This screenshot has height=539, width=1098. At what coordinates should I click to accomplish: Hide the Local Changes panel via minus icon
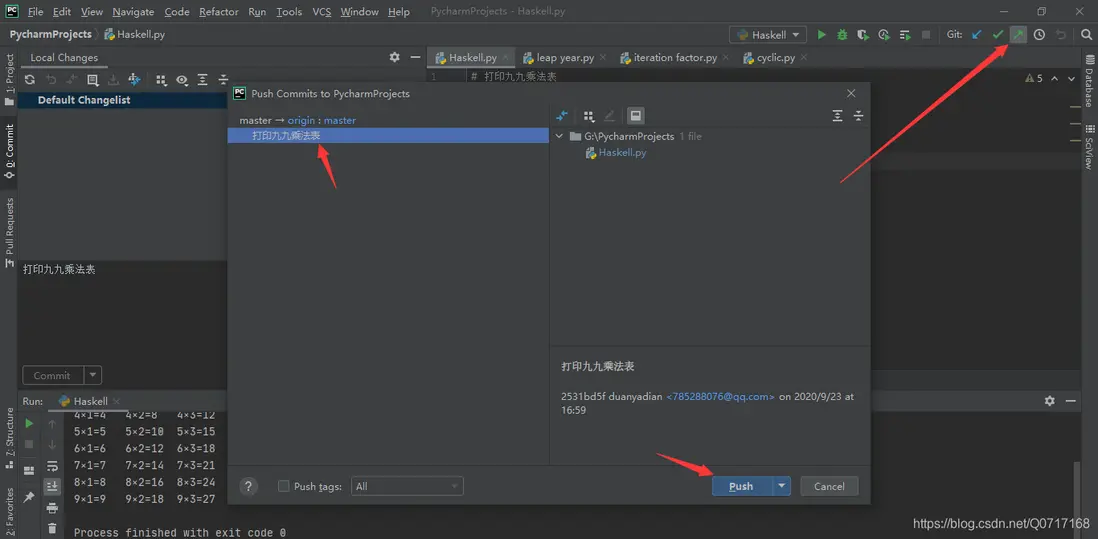(415, 57)
